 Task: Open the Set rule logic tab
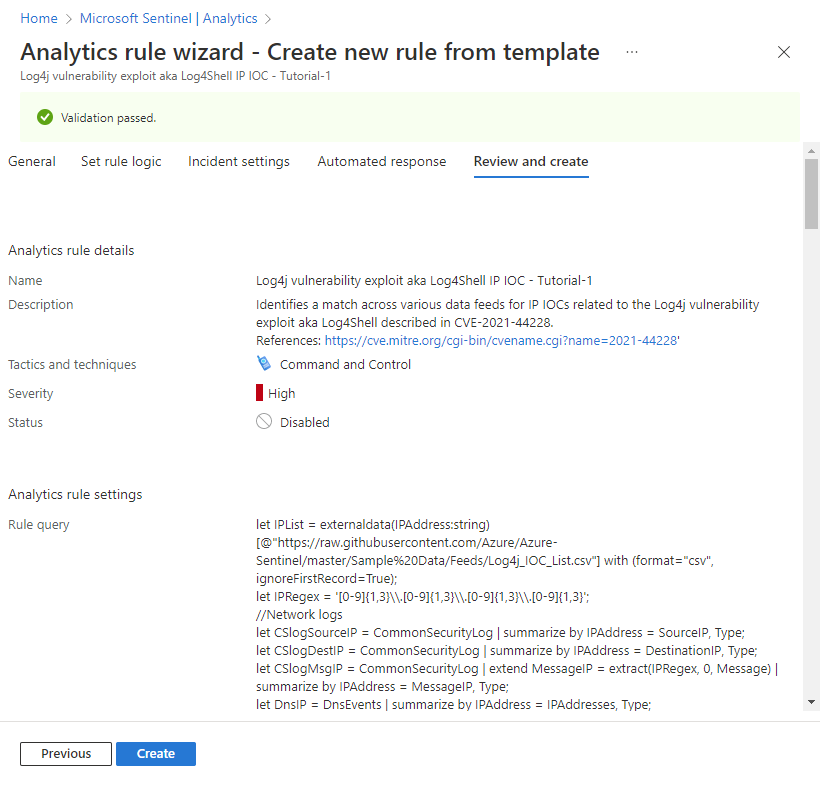(x=120, y=161)
